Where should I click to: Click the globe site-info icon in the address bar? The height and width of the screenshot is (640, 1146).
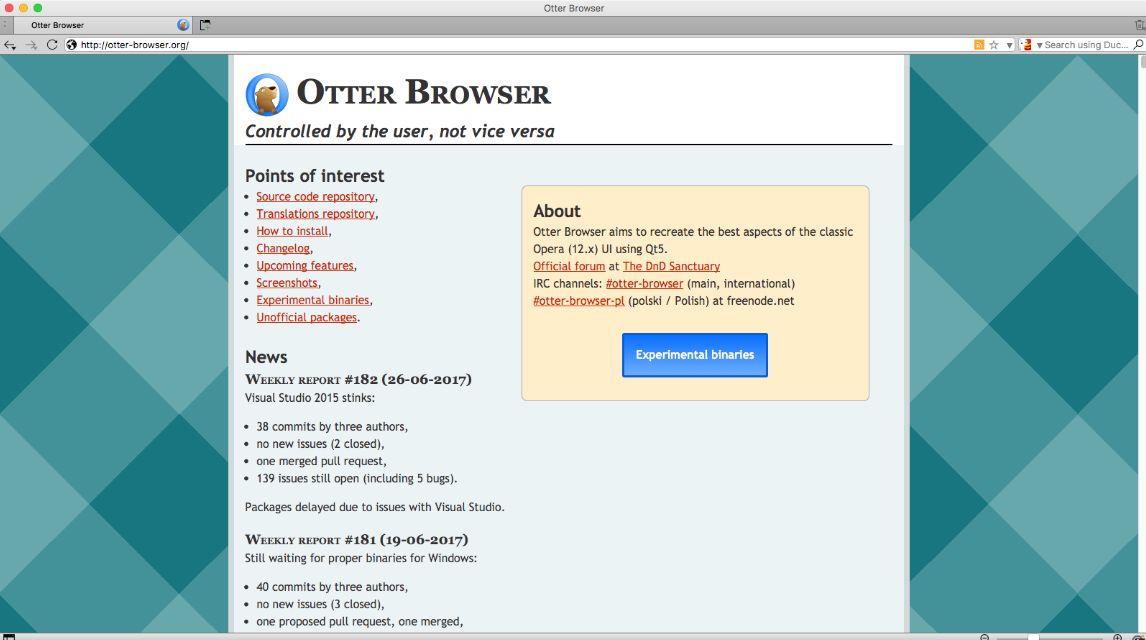[x=72, y=45]
